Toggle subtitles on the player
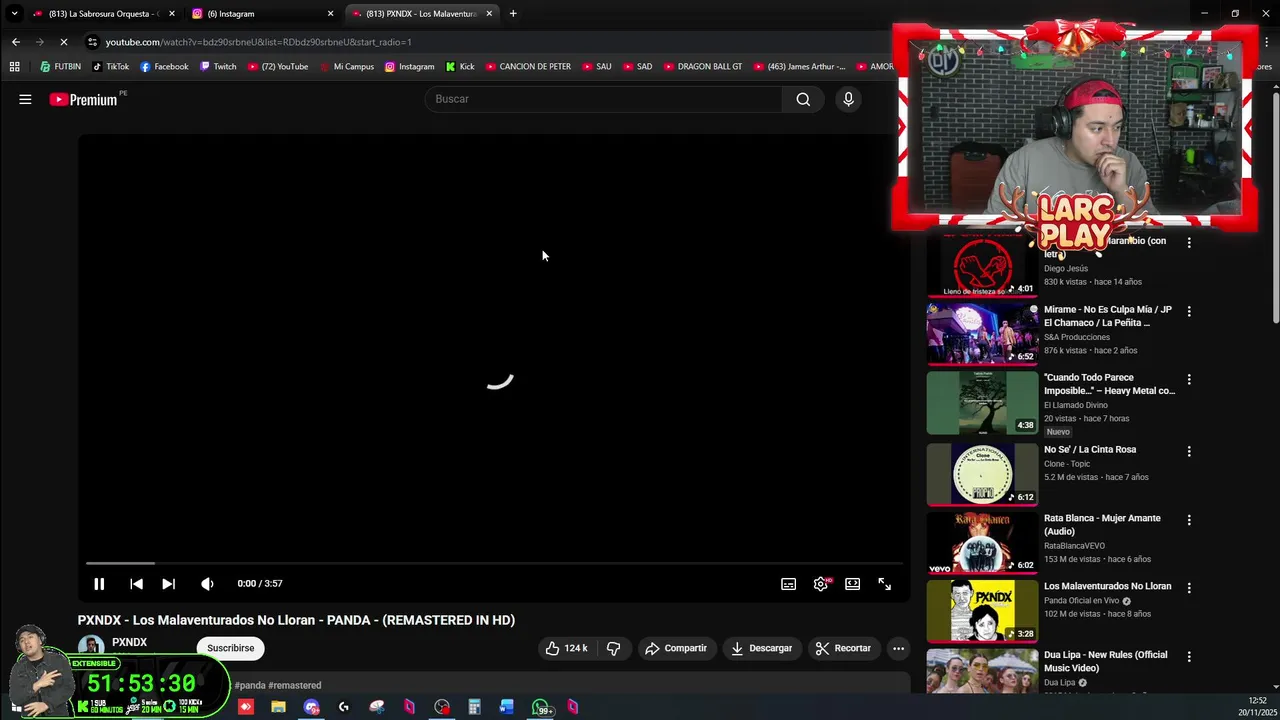This screenshot has height=720, width=1280. pyautogui.click(x=788, y=584)
